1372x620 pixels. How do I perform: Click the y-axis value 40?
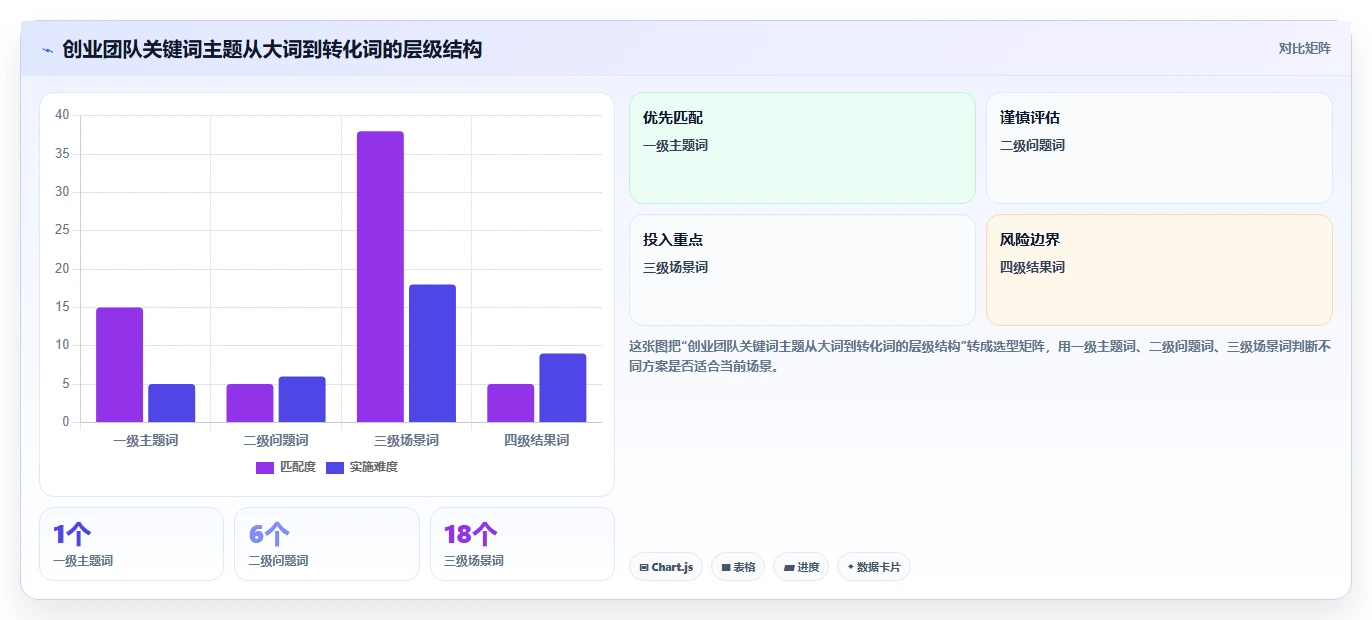tap(62, 115)
